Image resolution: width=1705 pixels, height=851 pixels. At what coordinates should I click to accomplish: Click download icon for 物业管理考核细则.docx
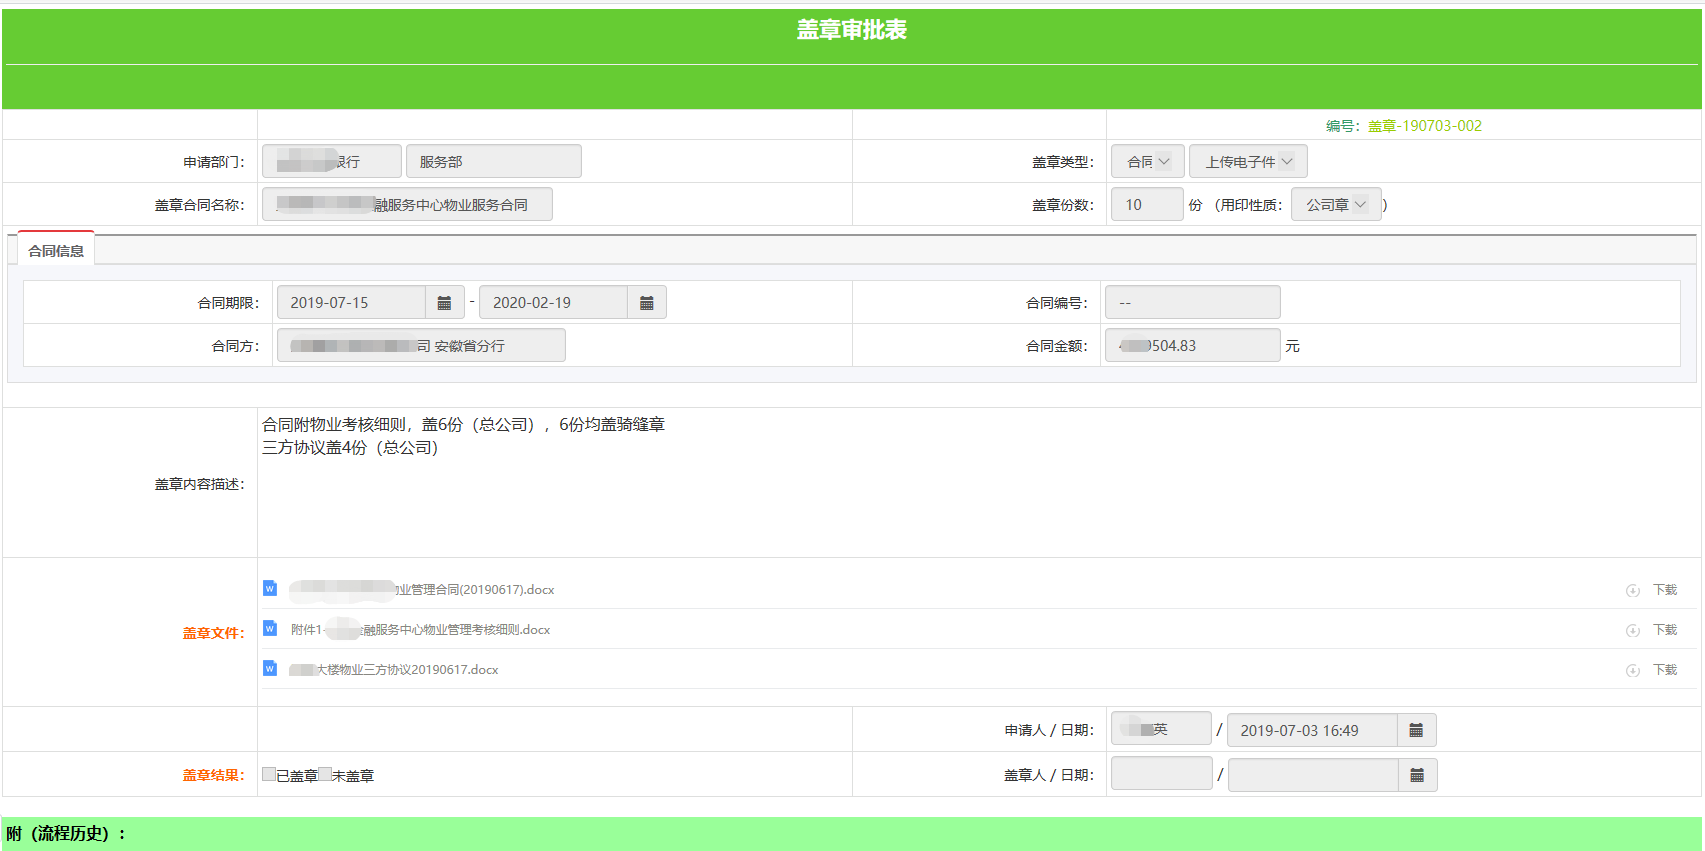tap(1632, 630)
